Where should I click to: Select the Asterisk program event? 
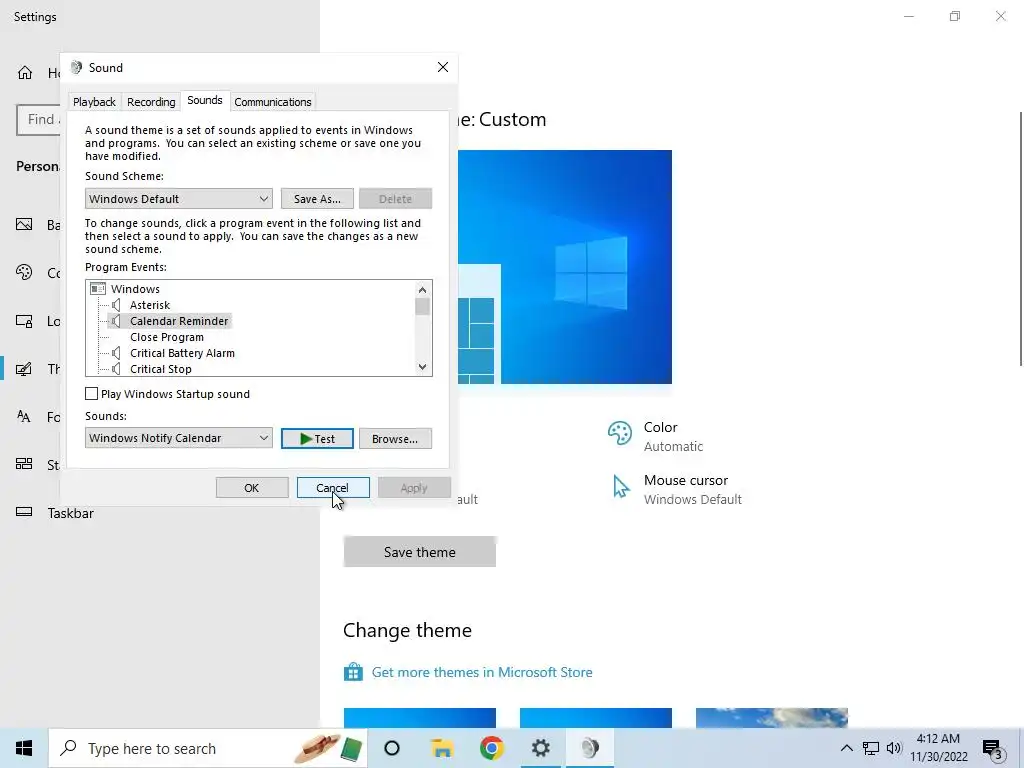coord(150,305)
